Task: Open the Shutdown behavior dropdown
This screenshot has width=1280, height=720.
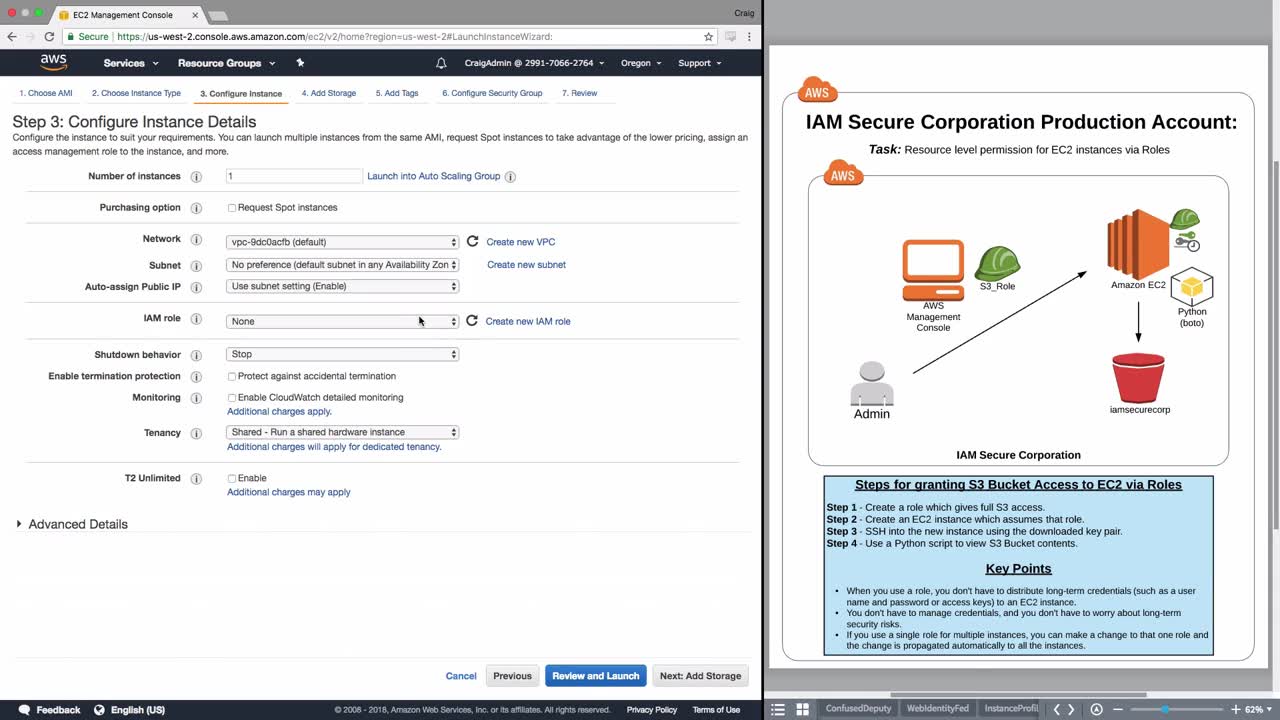Action: coord(343,354)
